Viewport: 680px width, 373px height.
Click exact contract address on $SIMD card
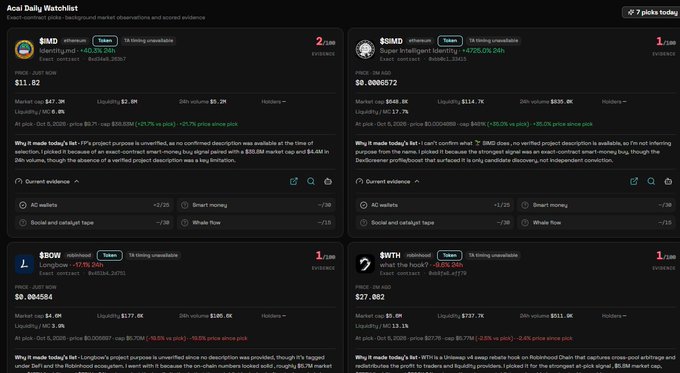[x=448, y=59]
